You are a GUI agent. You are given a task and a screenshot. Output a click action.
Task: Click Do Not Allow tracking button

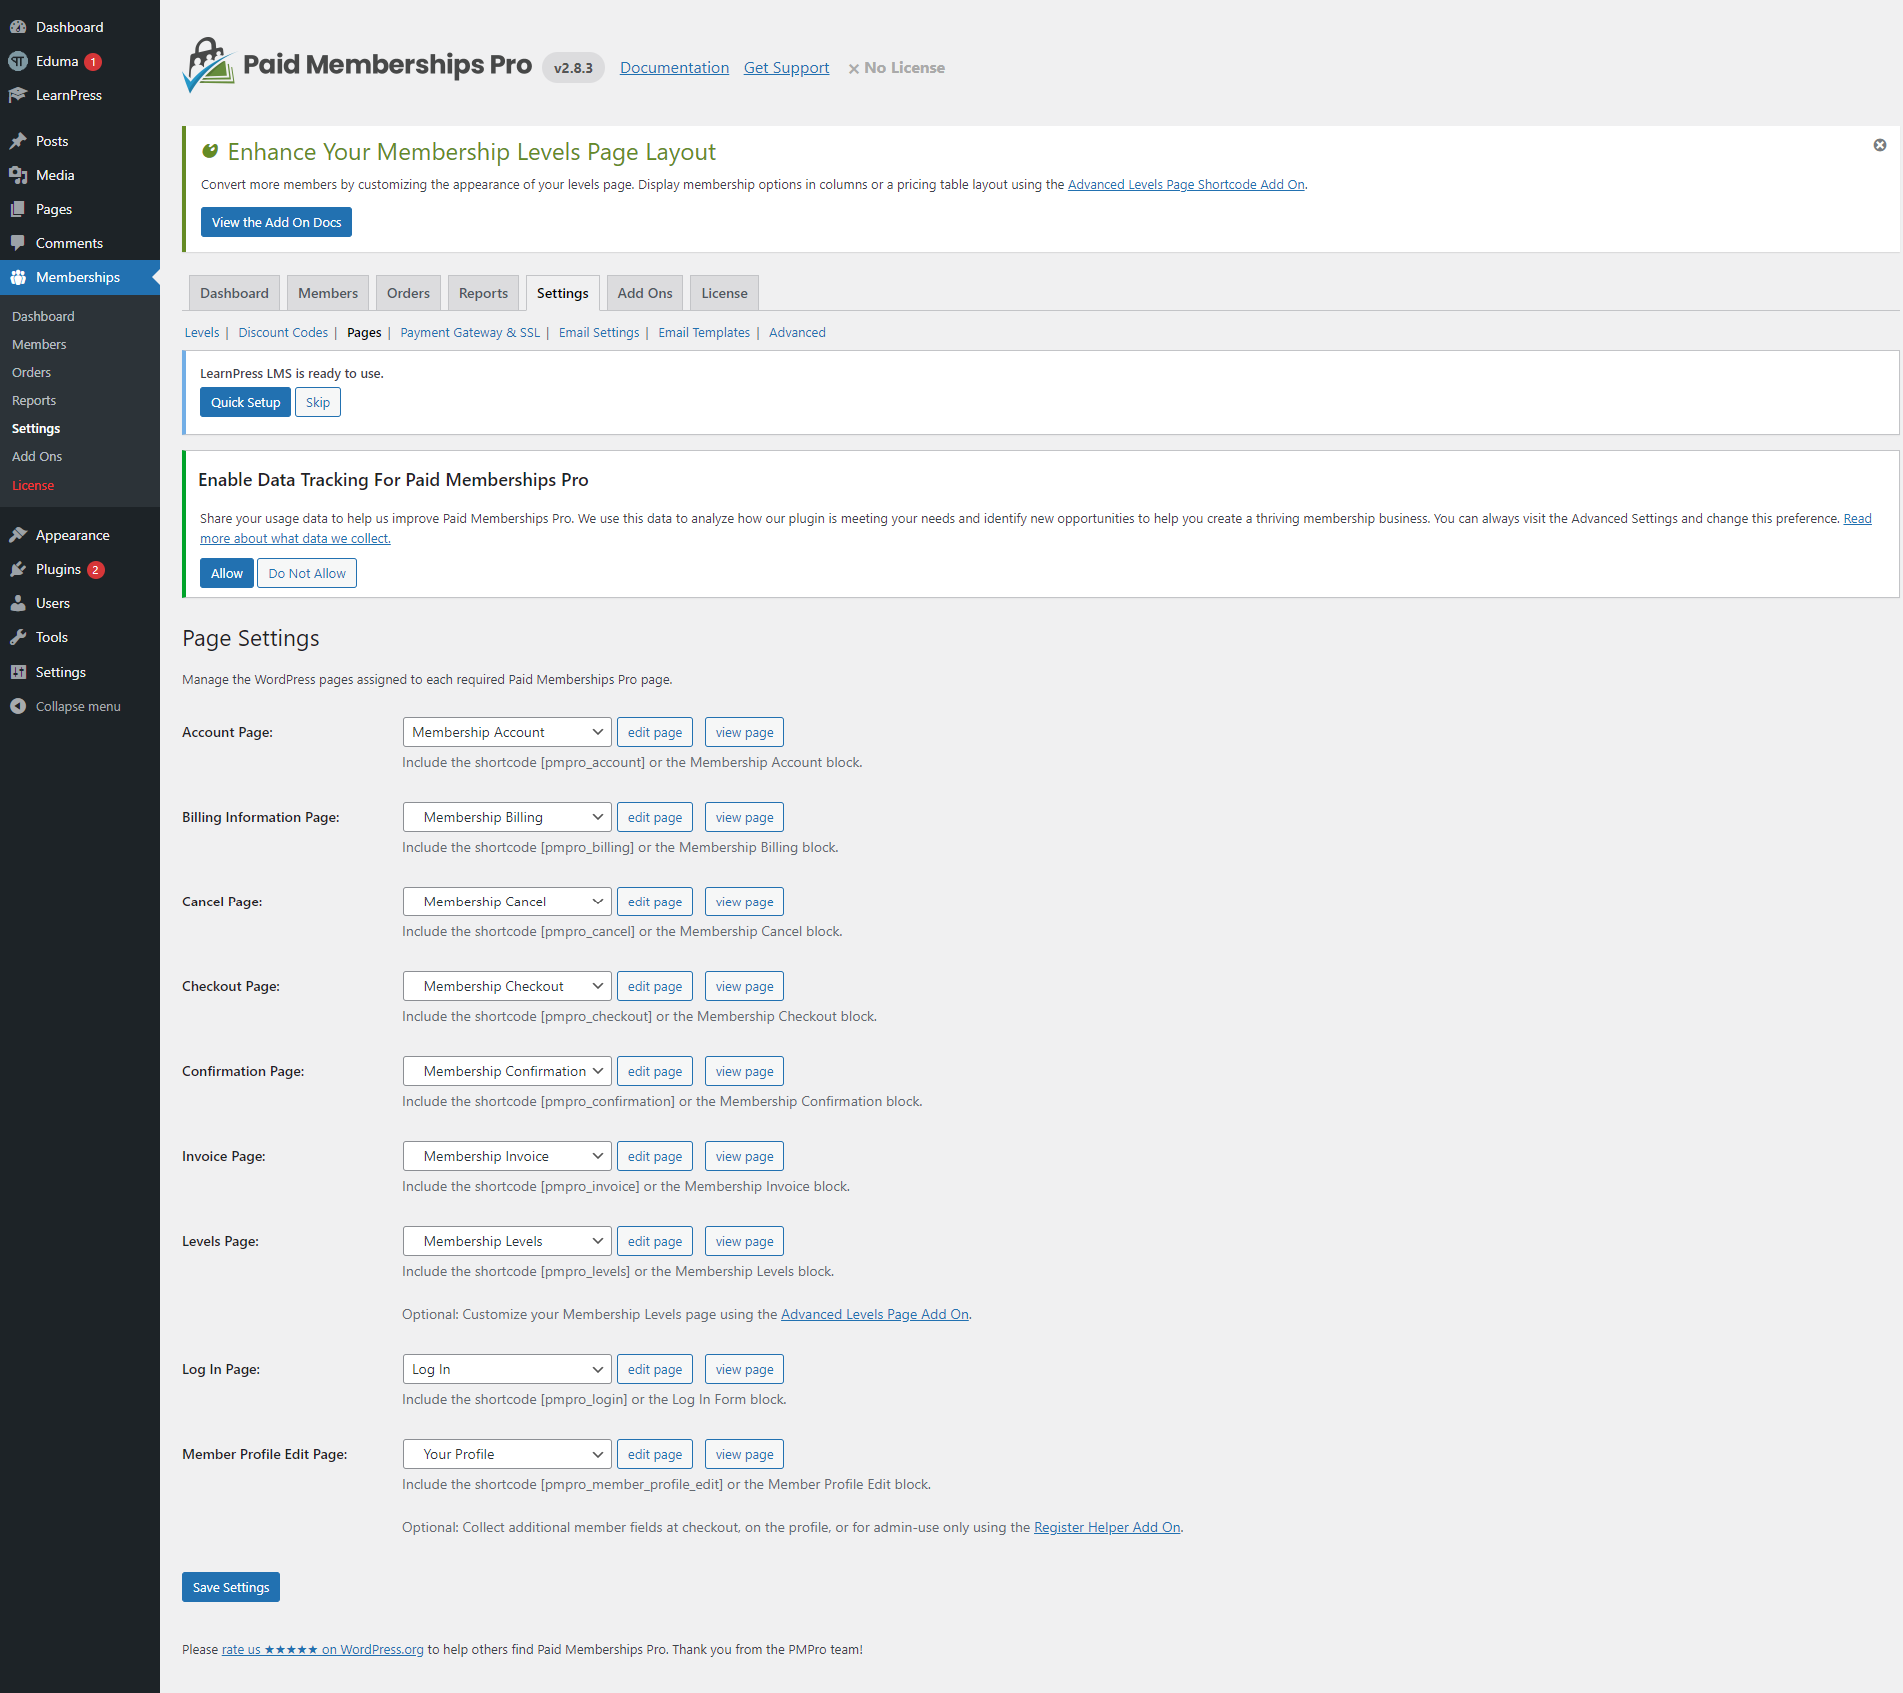[307, 573]
